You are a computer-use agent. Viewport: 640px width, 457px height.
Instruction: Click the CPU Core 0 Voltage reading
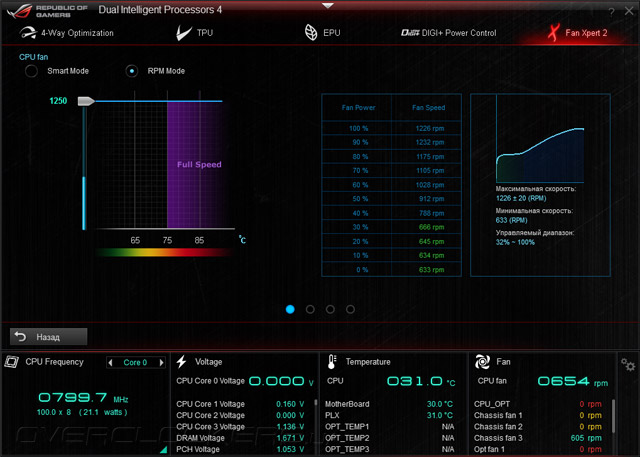tap(281, 381)
